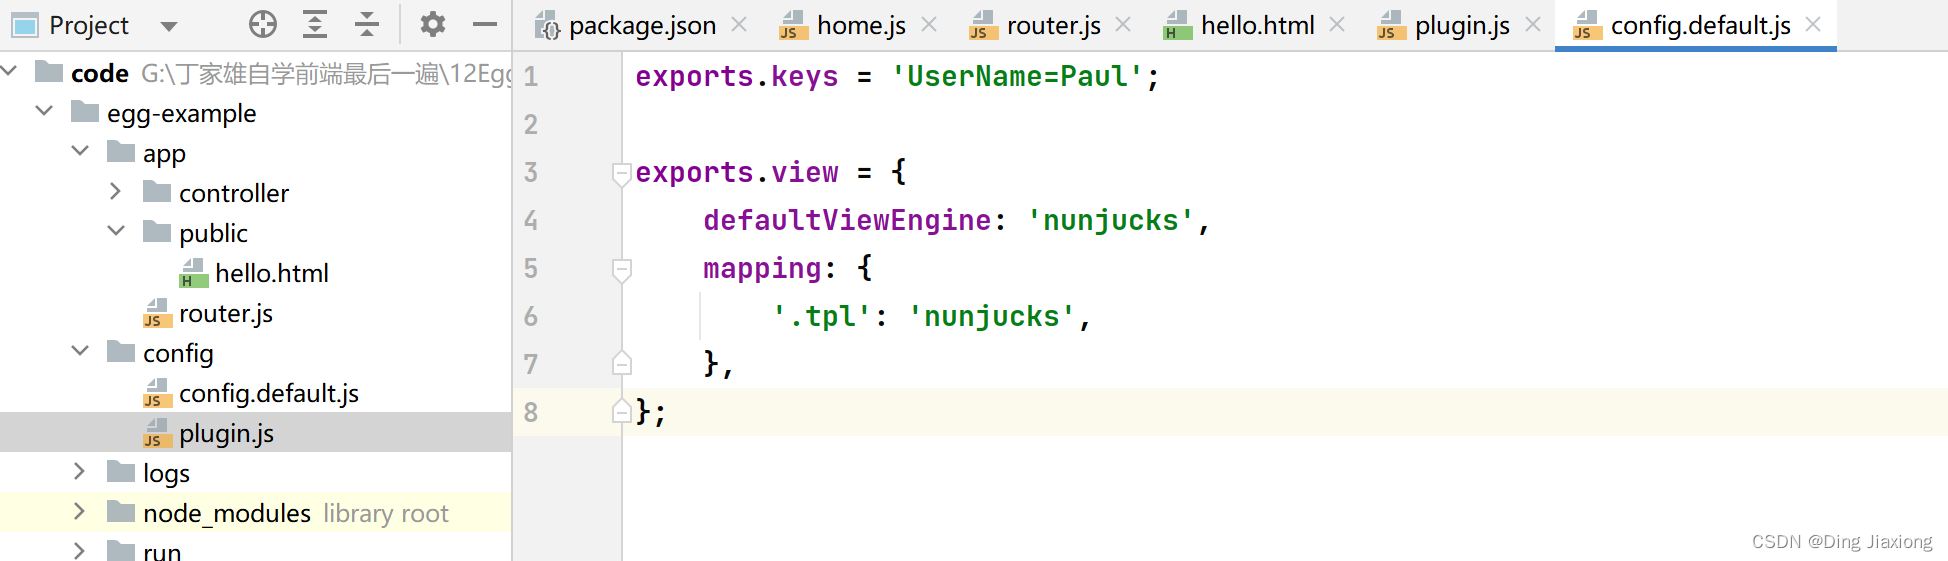Fold the mapping block at line 5
This screenshot has height=561, width=1948.
[622, 269]
